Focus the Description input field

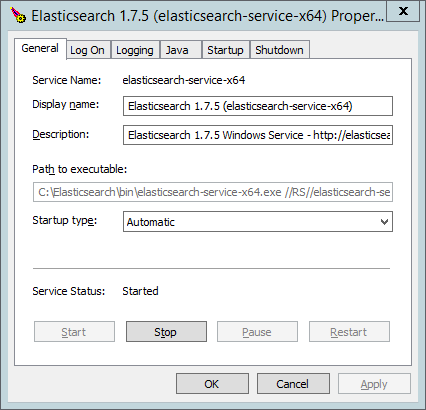258,135
